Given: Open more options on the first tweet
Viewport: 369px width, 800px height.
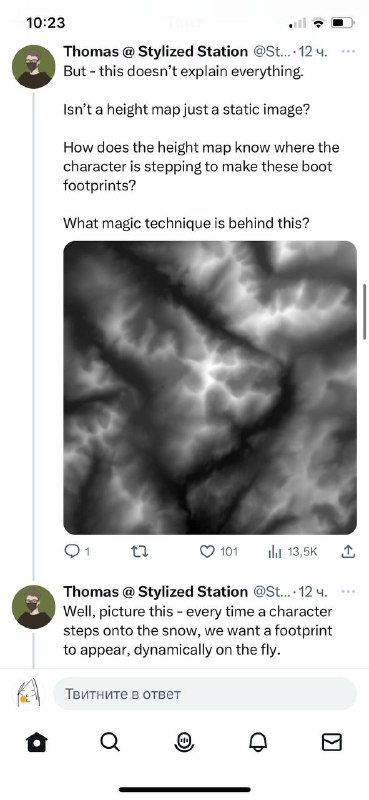Looking at the screenshot, I should click(x=348, y=52).
